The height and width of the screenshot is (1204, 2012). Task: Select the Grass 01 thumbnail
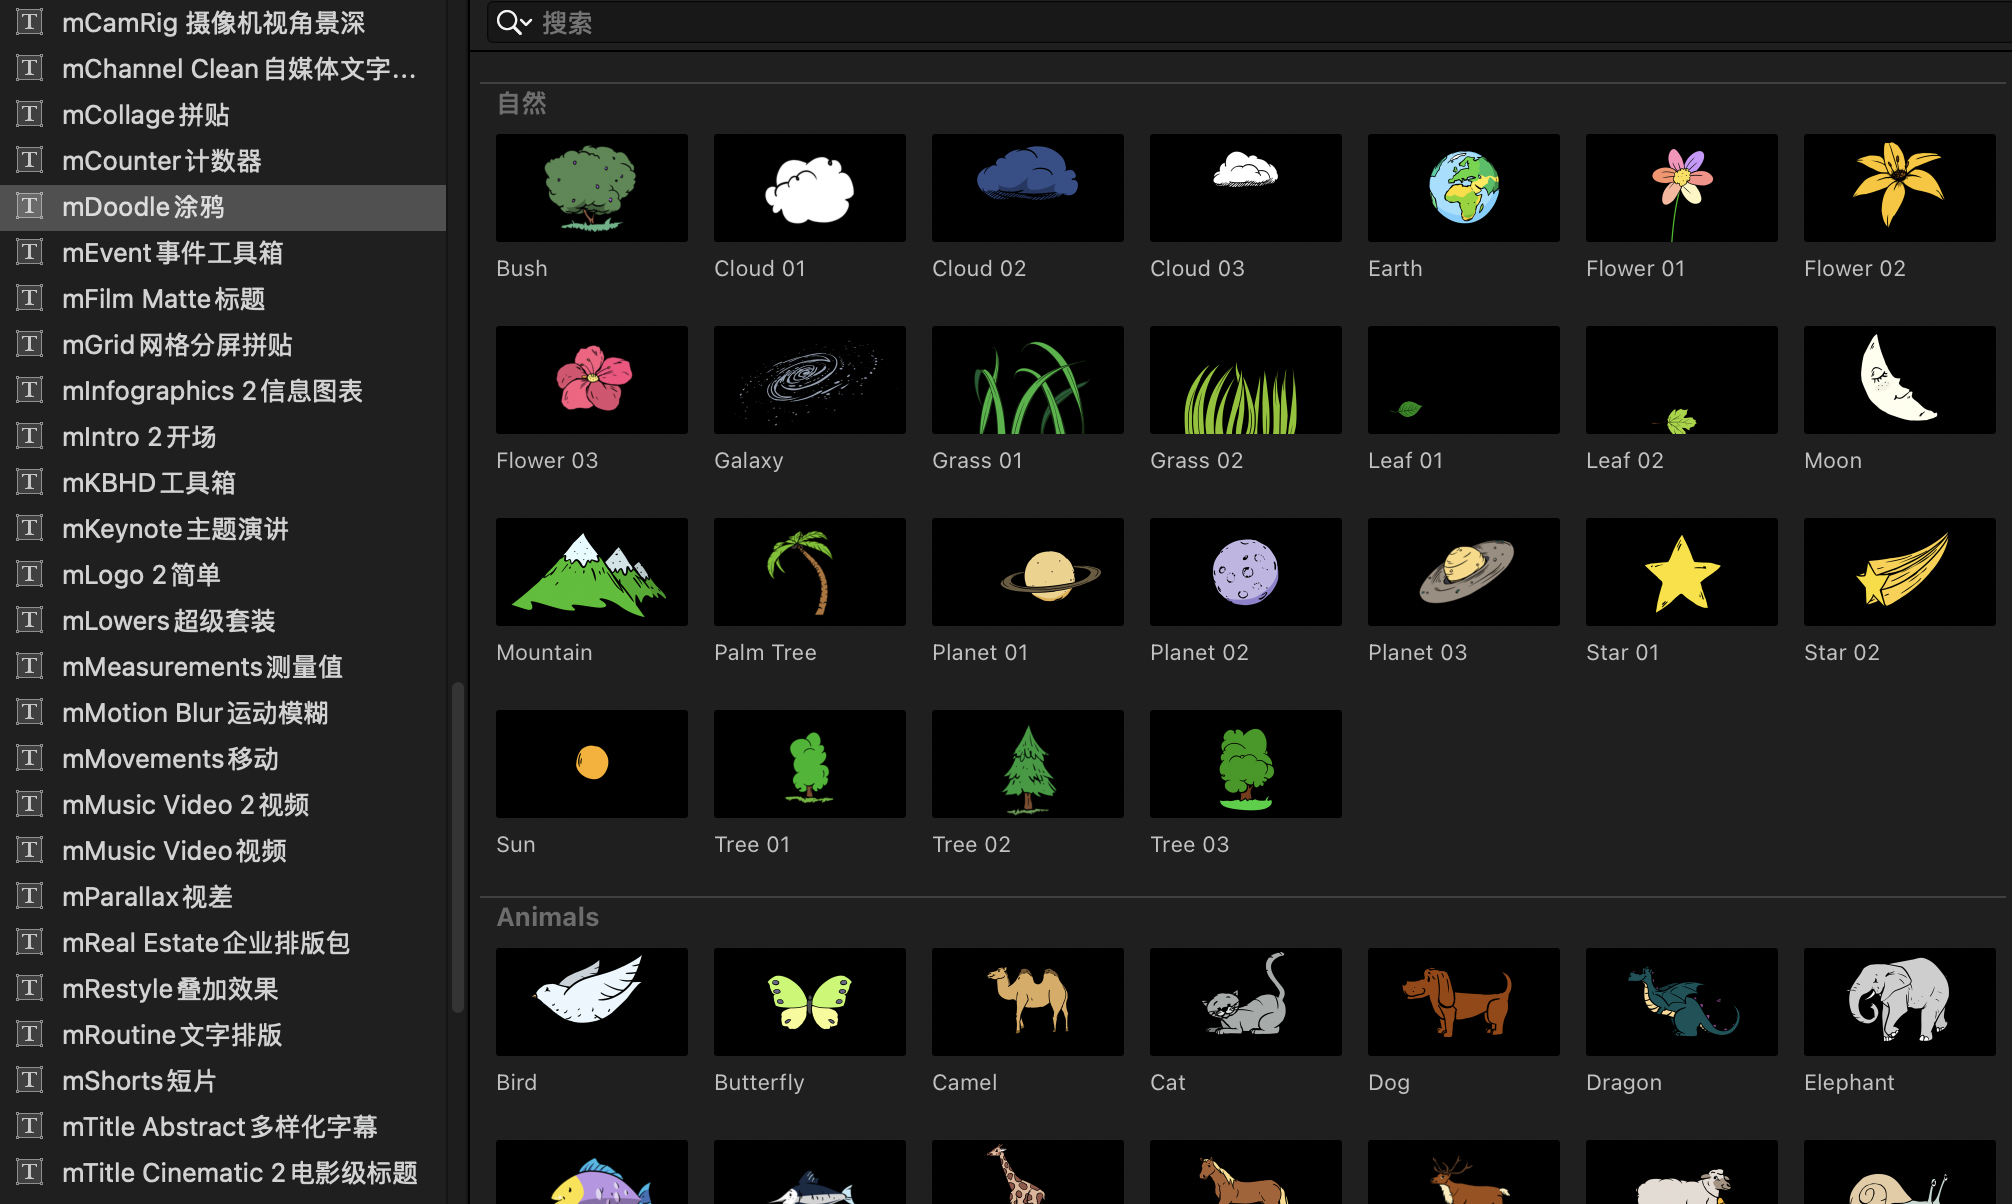[1028, 380]
